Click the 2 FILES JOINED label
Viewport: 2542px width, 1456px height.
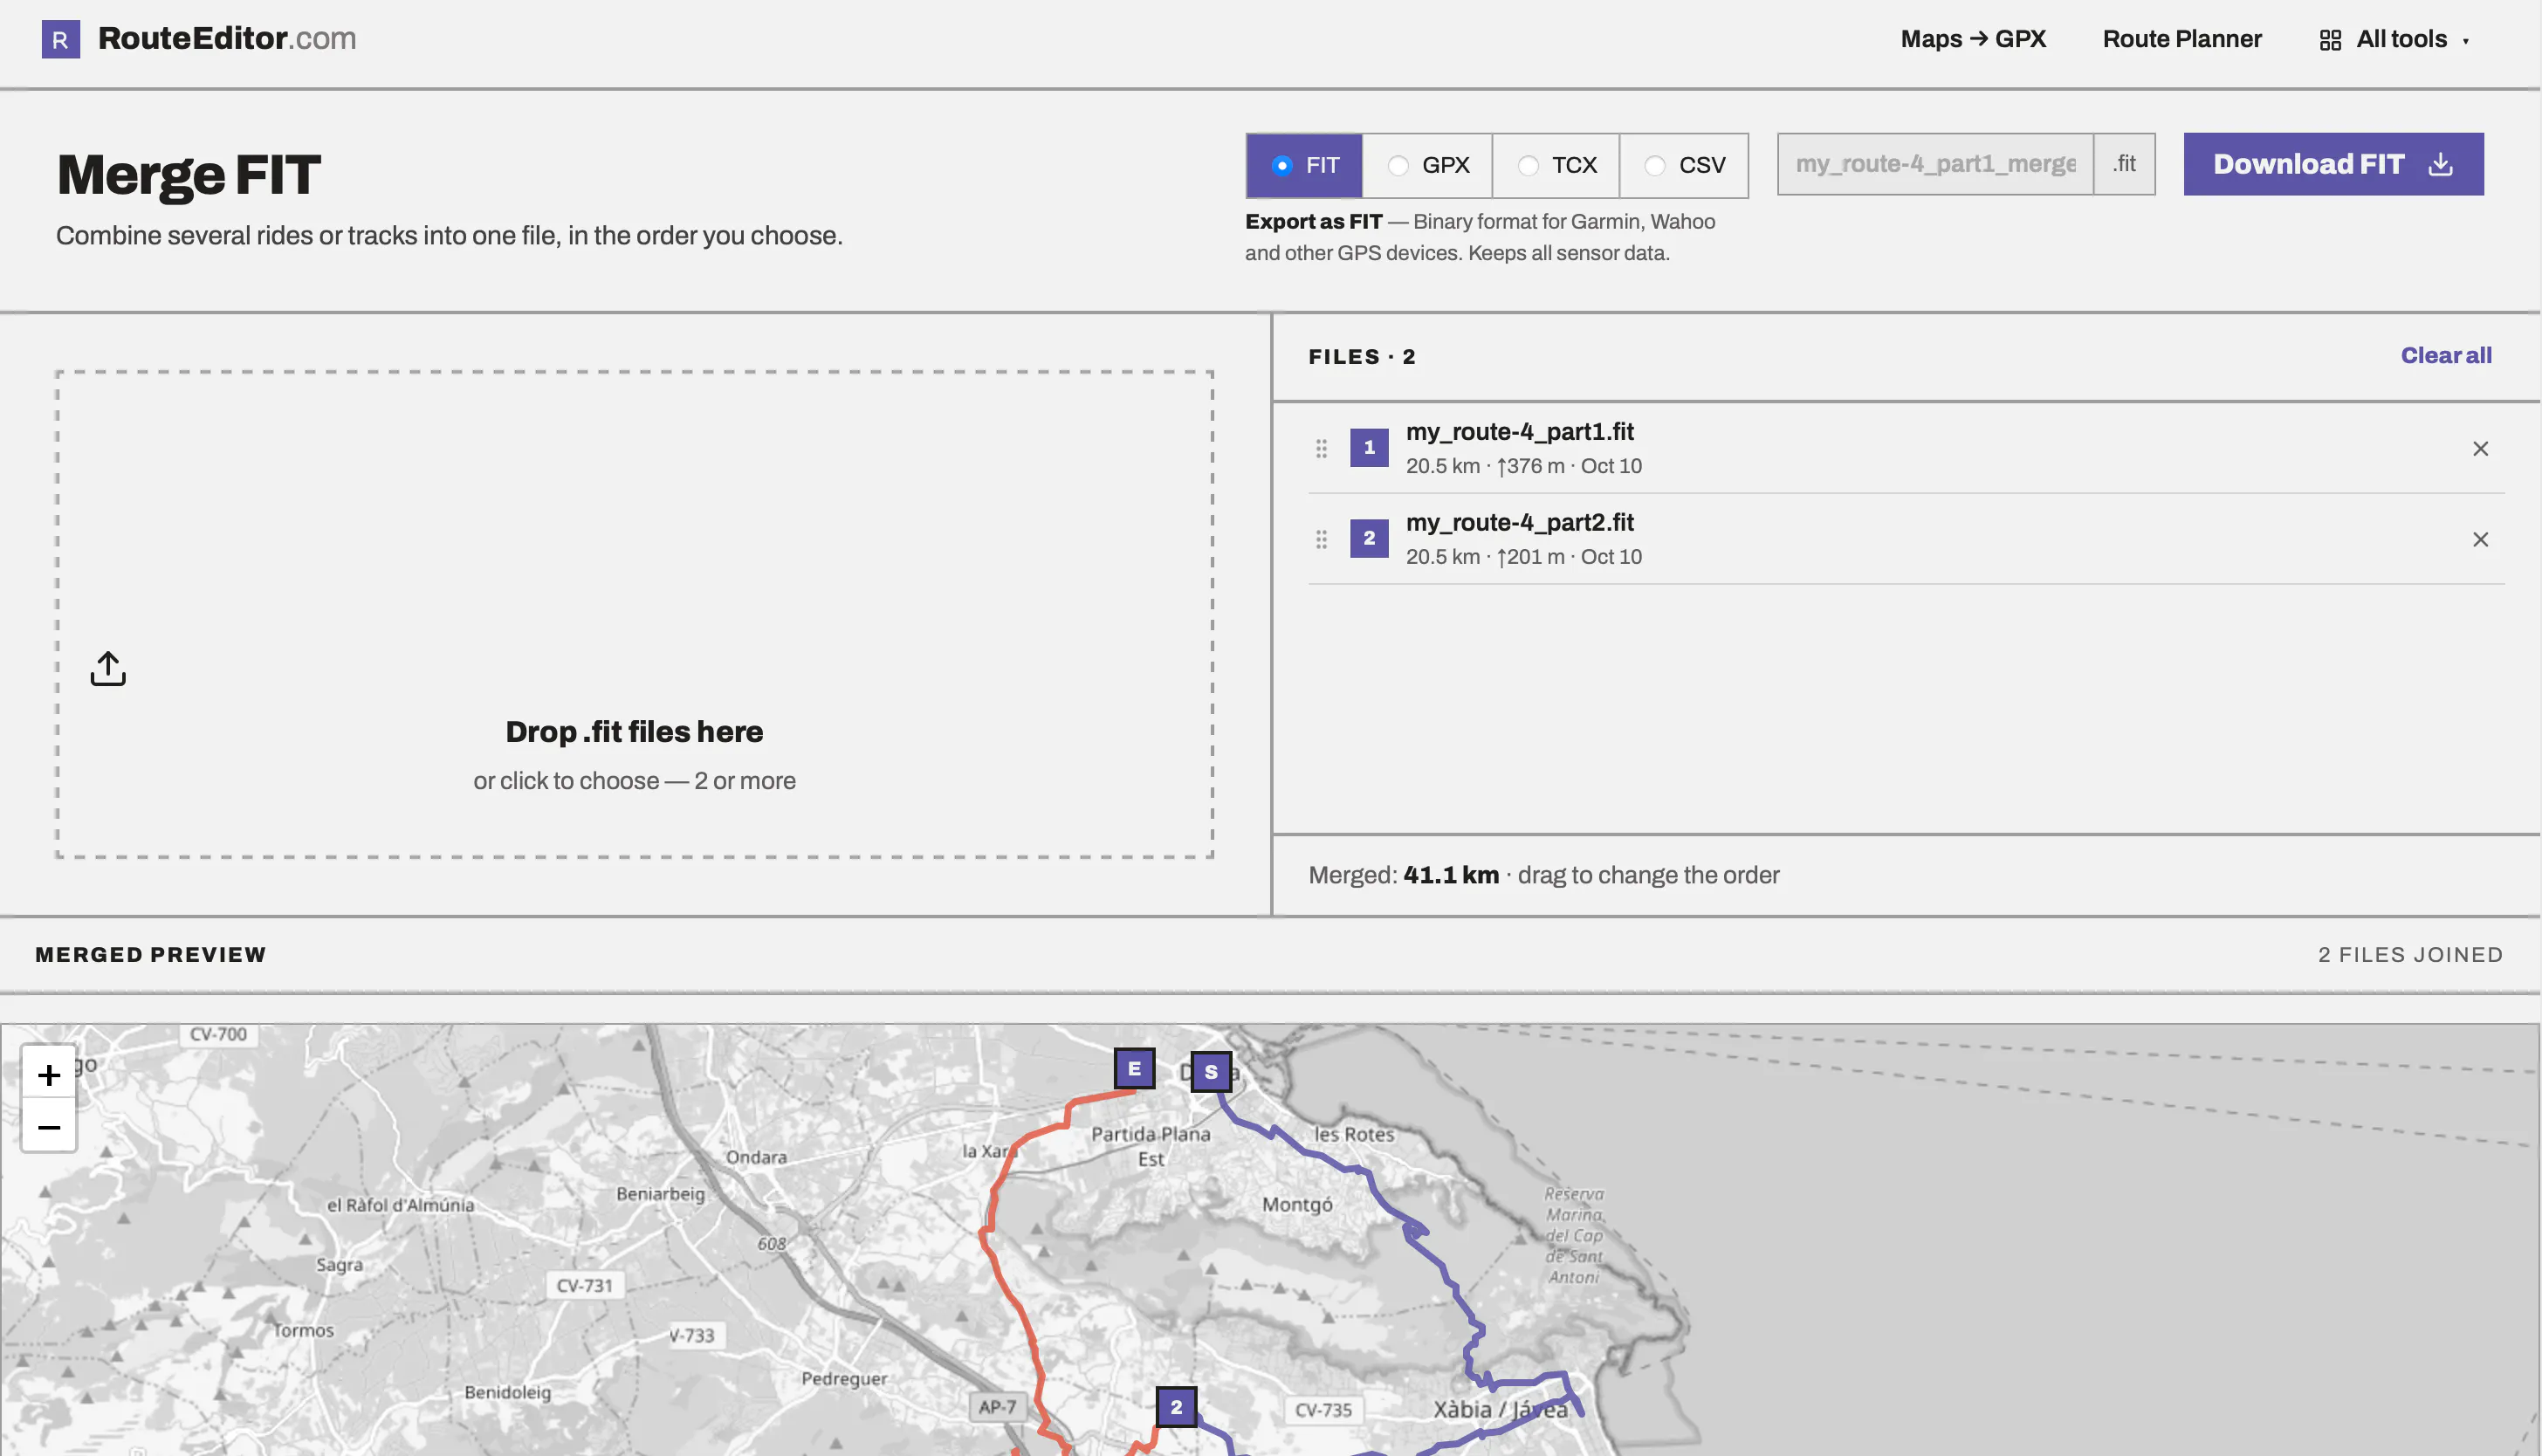pos(2410,954)
